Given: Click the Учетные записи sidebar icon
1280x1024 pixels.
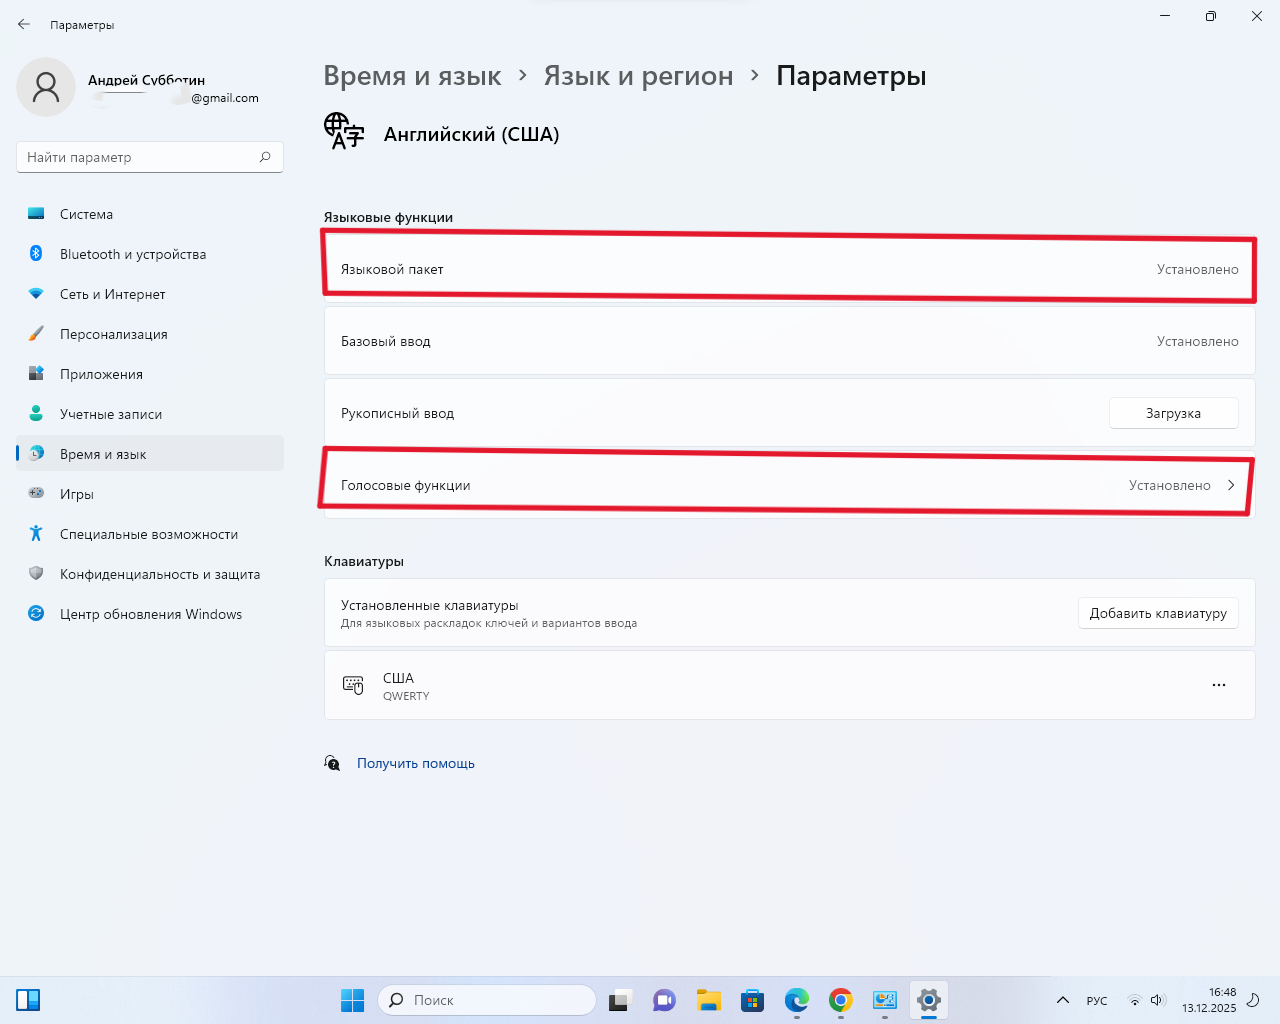Looking at the screenshot, I should click(x=36, y=414).
